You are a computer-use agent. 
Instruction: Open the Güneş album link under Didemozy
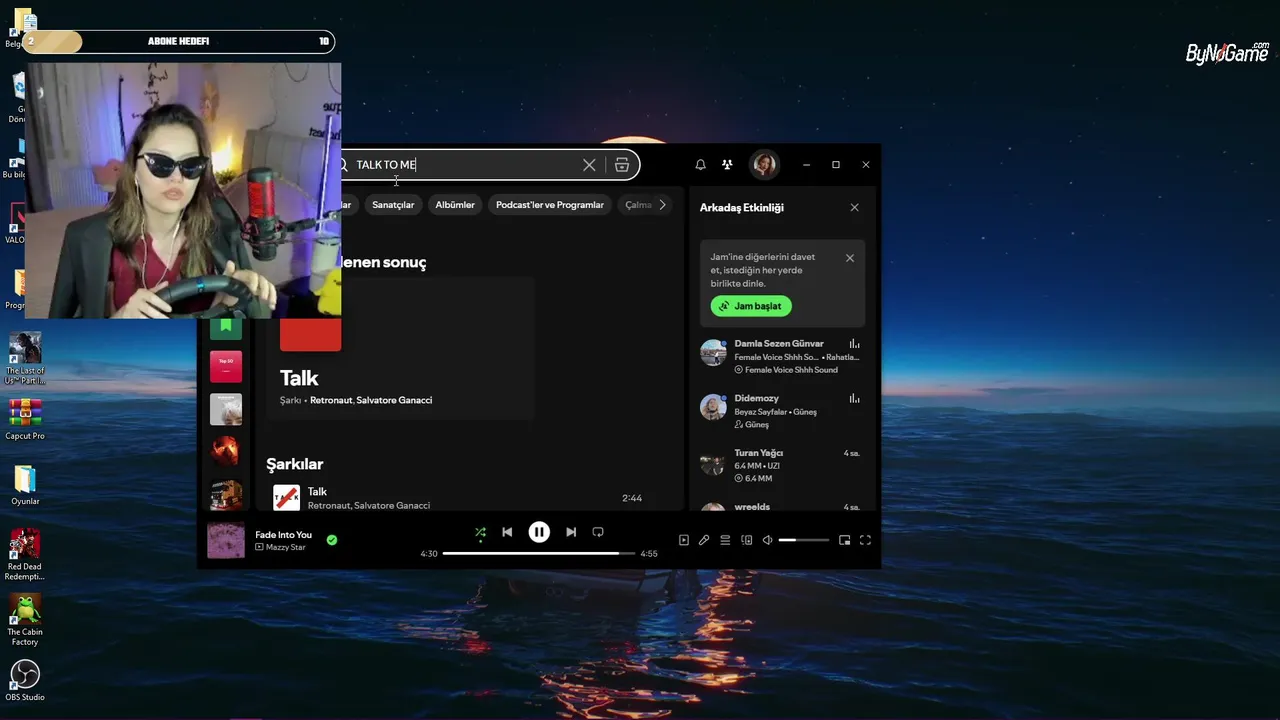pyautogui.click(x=757, y=425)
